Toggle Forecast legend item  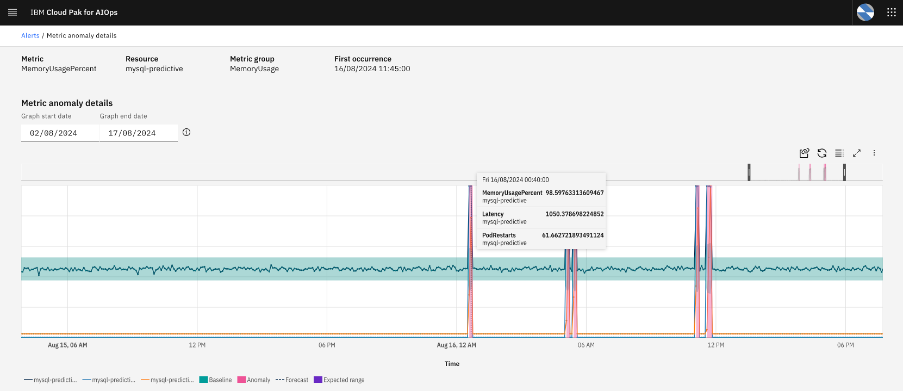pyautogui.click(x=292, y=380)
